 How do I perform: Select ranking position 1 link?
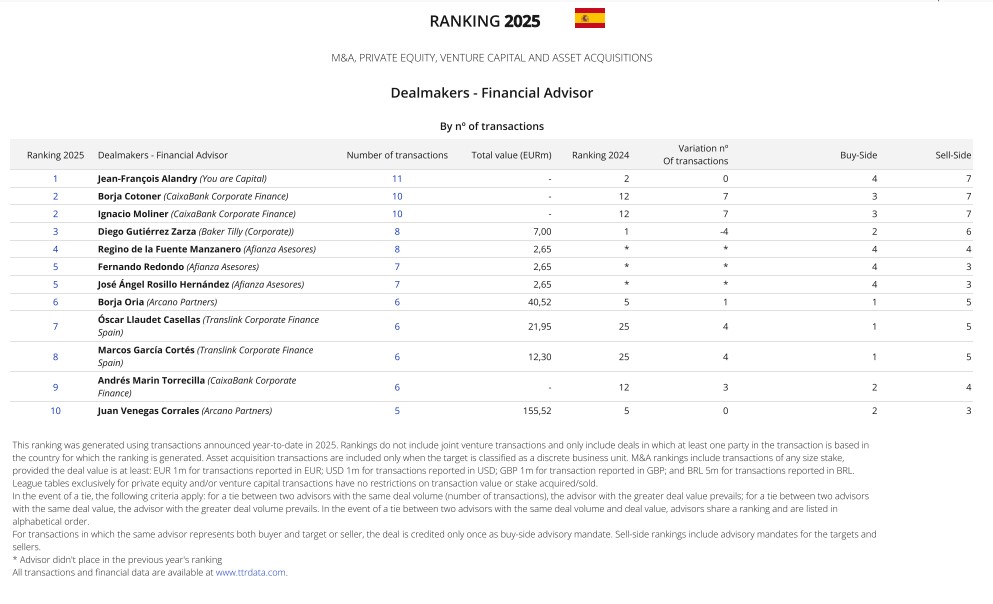(x=55, y=179)
